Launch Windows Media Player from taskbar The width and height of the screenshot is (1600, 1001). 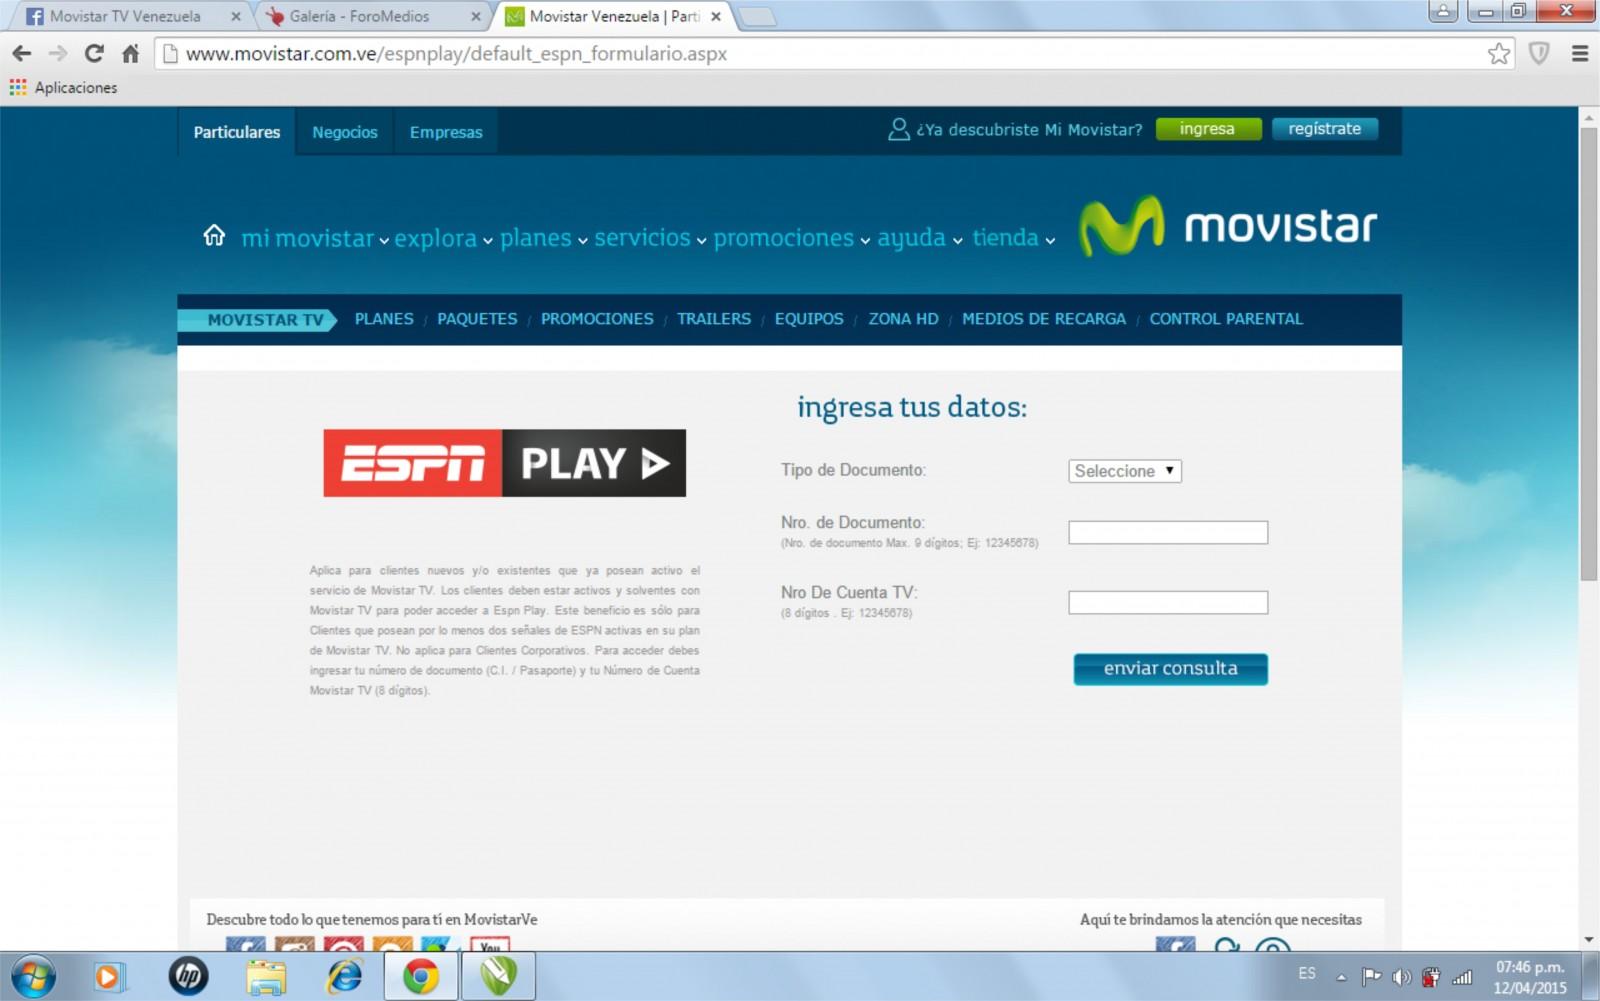[x=108, y=976]
